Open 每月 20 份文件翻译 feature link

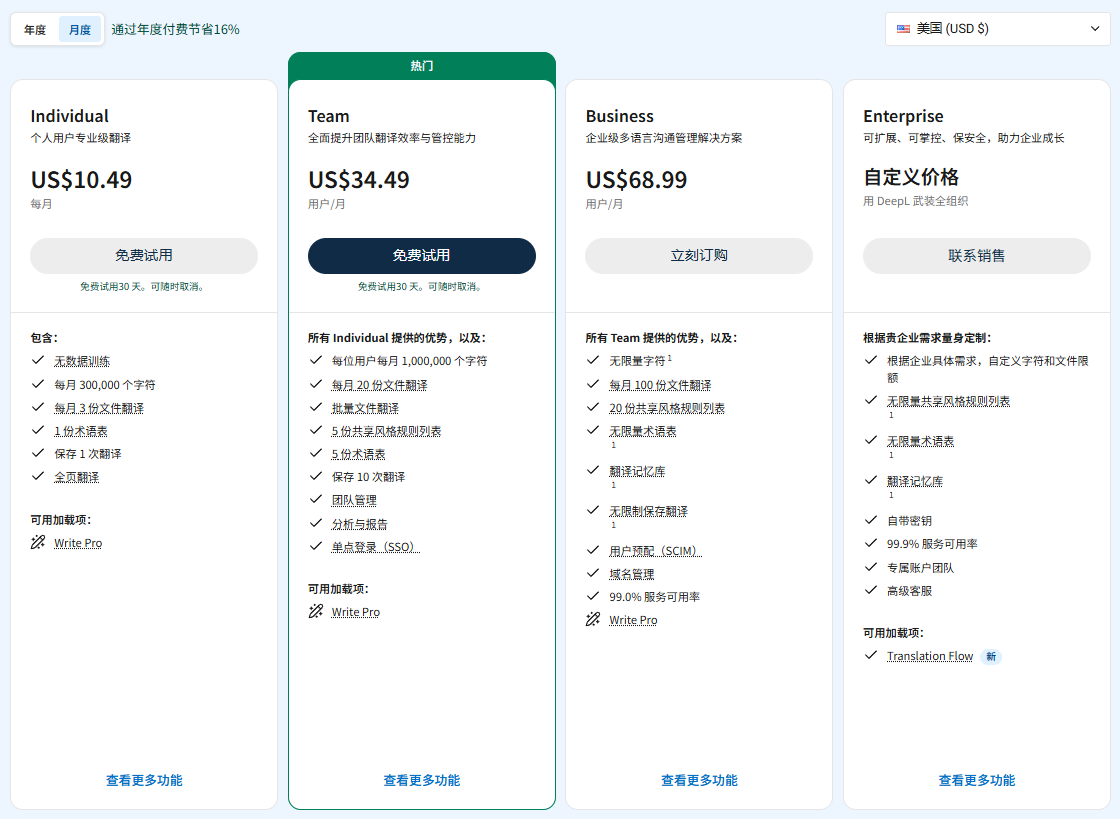[x=379, y=385]
